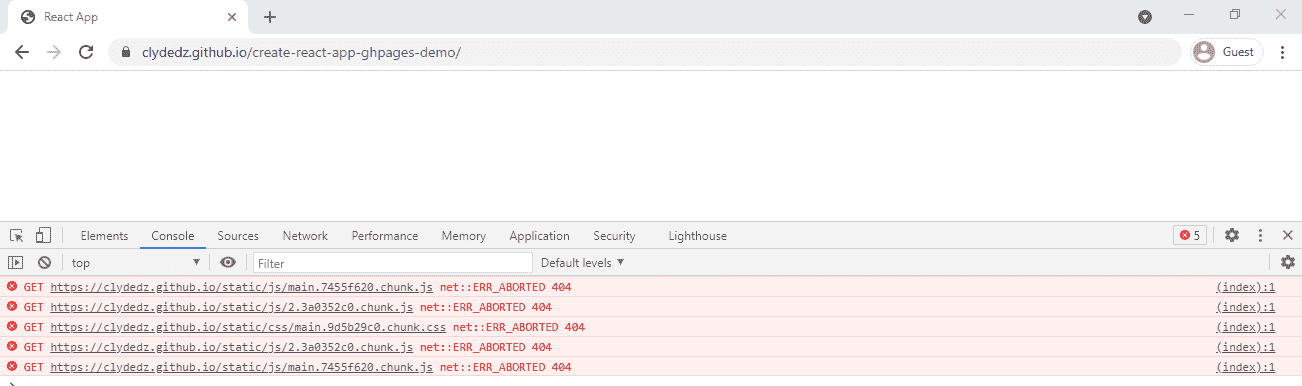Toggle the live expression eye icon
Viewport: 1302px width, 386px height.
[228, 262]
